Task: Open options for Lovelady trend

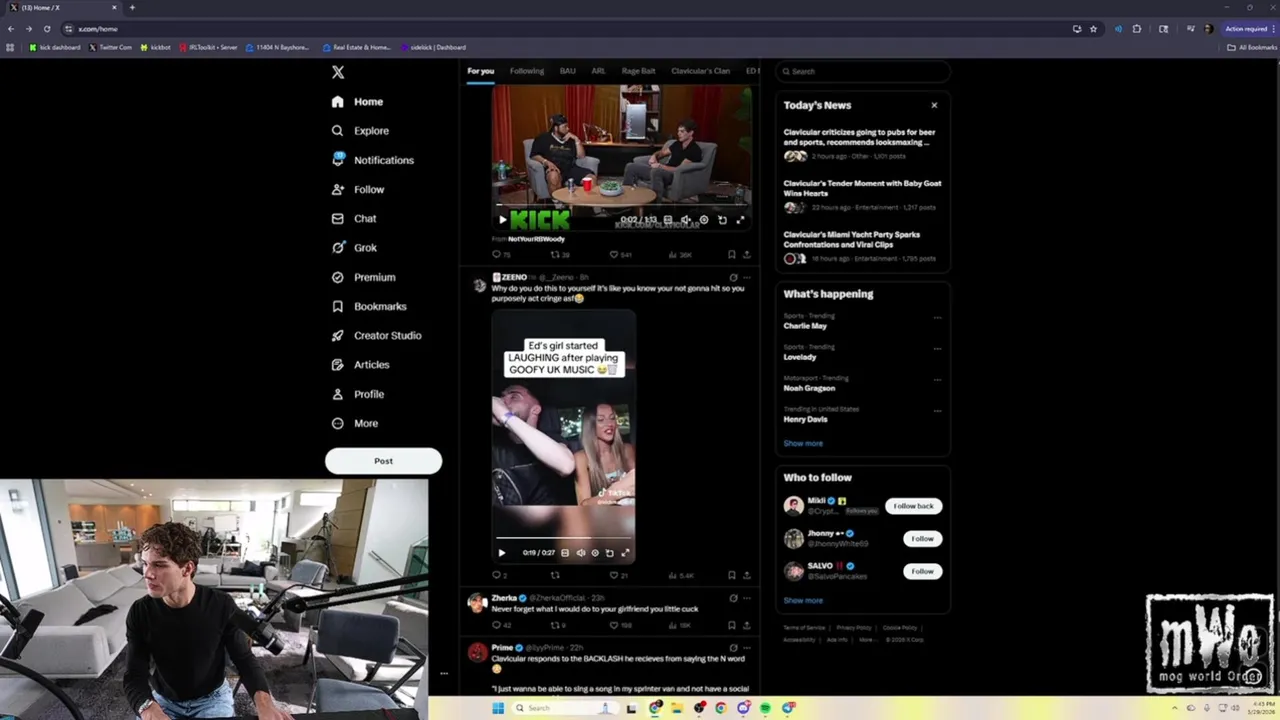Action: [x=937, y=348]
